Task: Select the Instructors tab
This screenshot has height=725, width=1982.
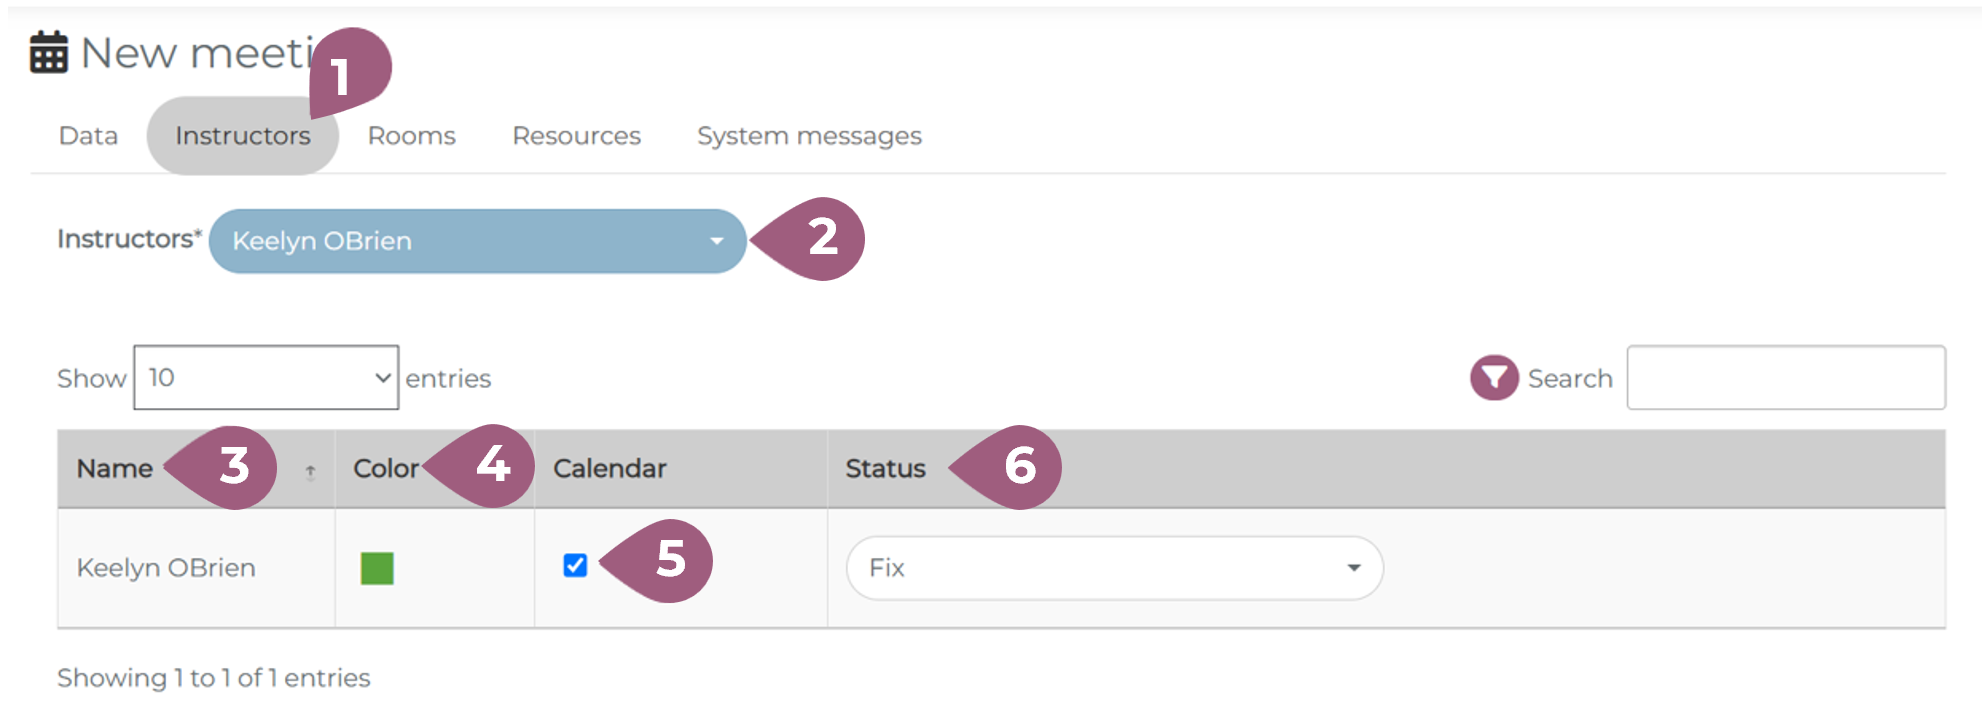Action: (242, 136)
